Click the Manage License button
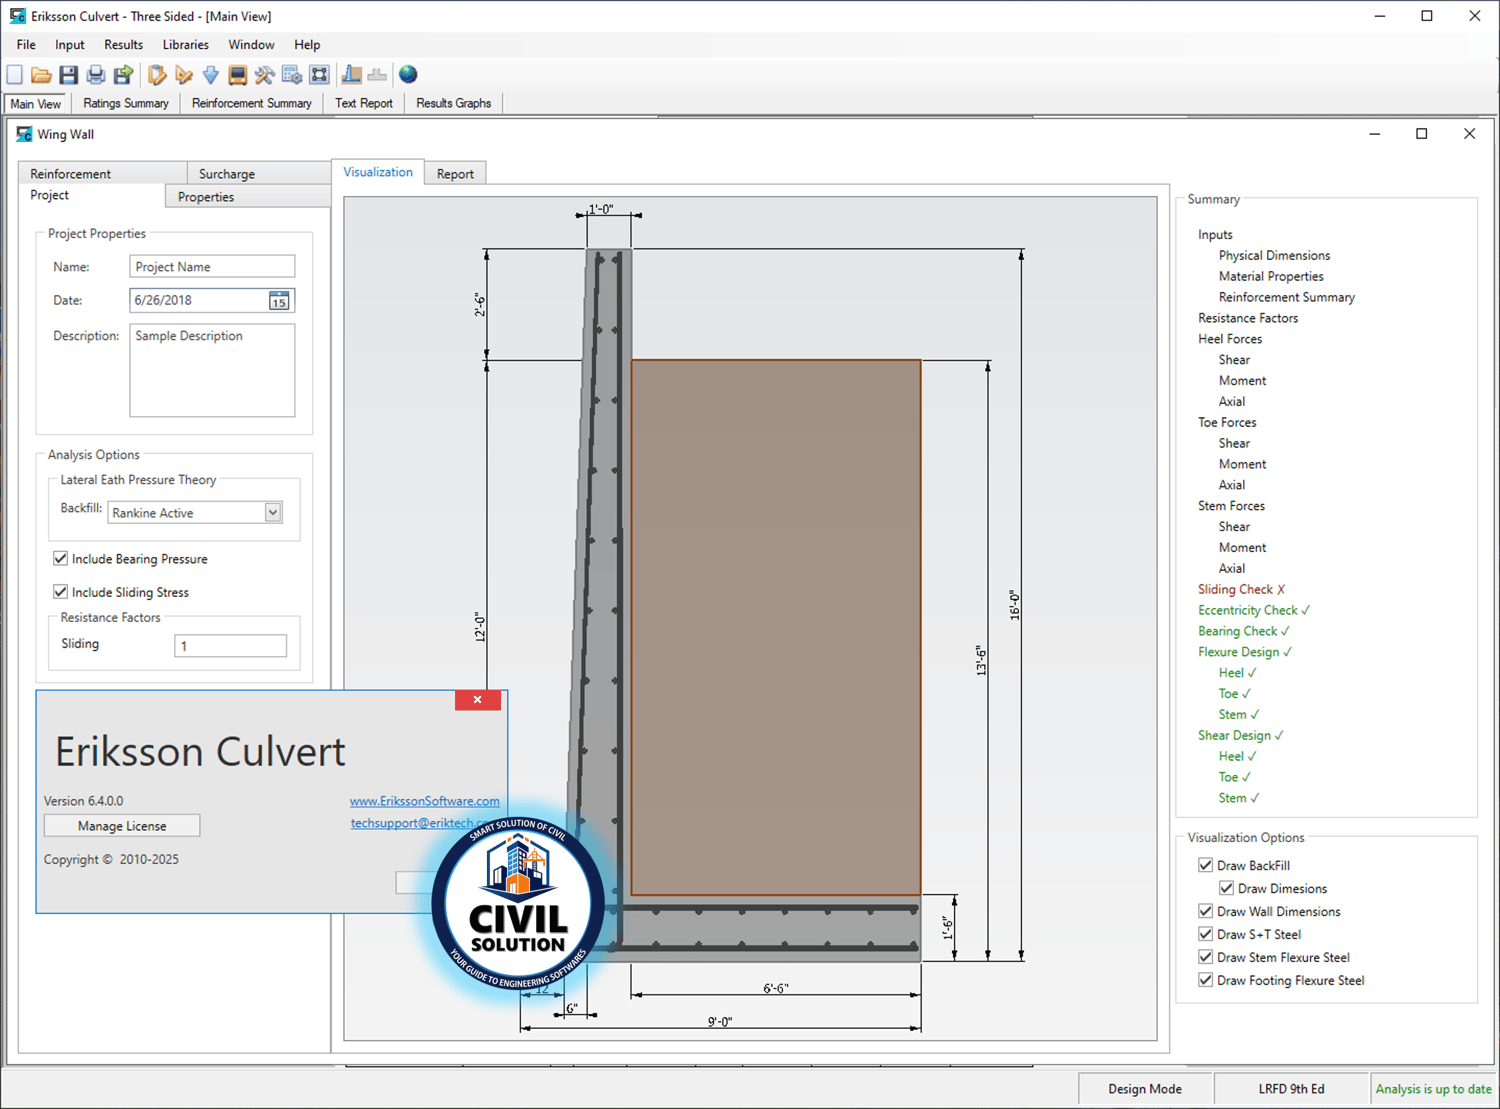Viewport: 1500px width, 1109px height. (x=122, y=826)
